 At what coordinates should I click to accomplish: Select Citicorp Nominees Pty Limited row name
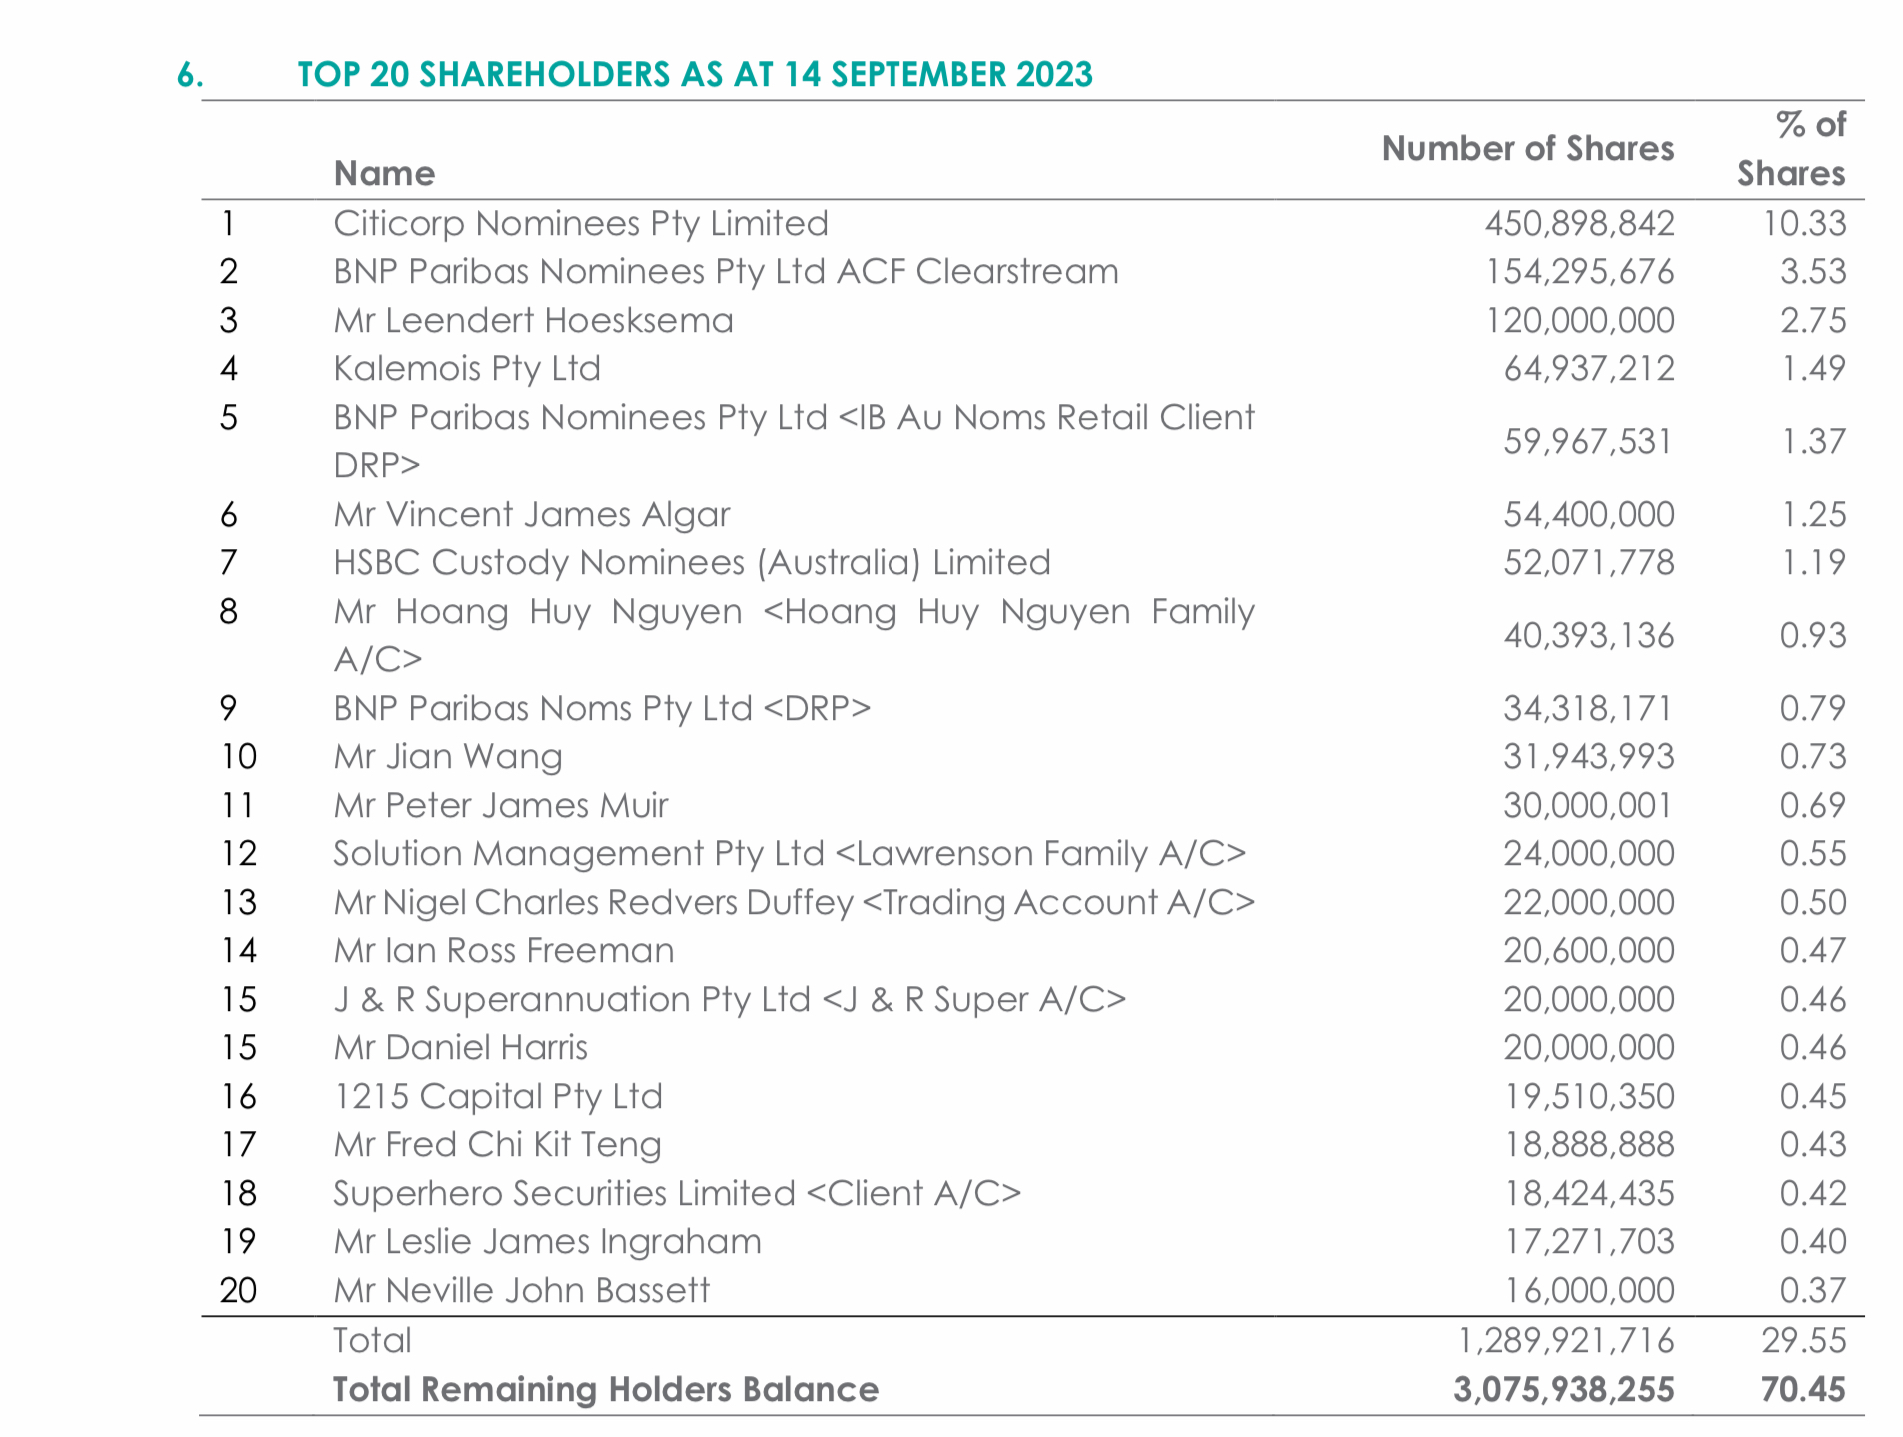(x=581, y=223)
